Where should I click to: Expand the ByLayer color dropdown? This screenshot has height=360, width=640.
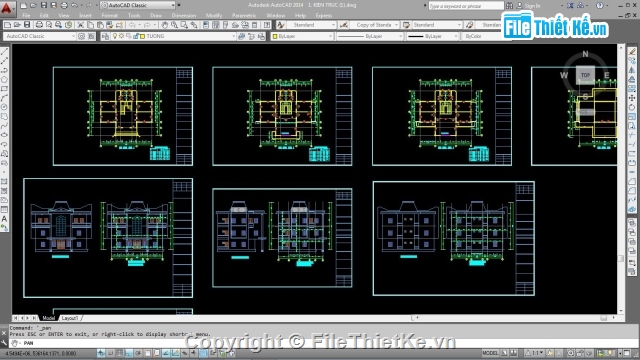coord(302,36)
